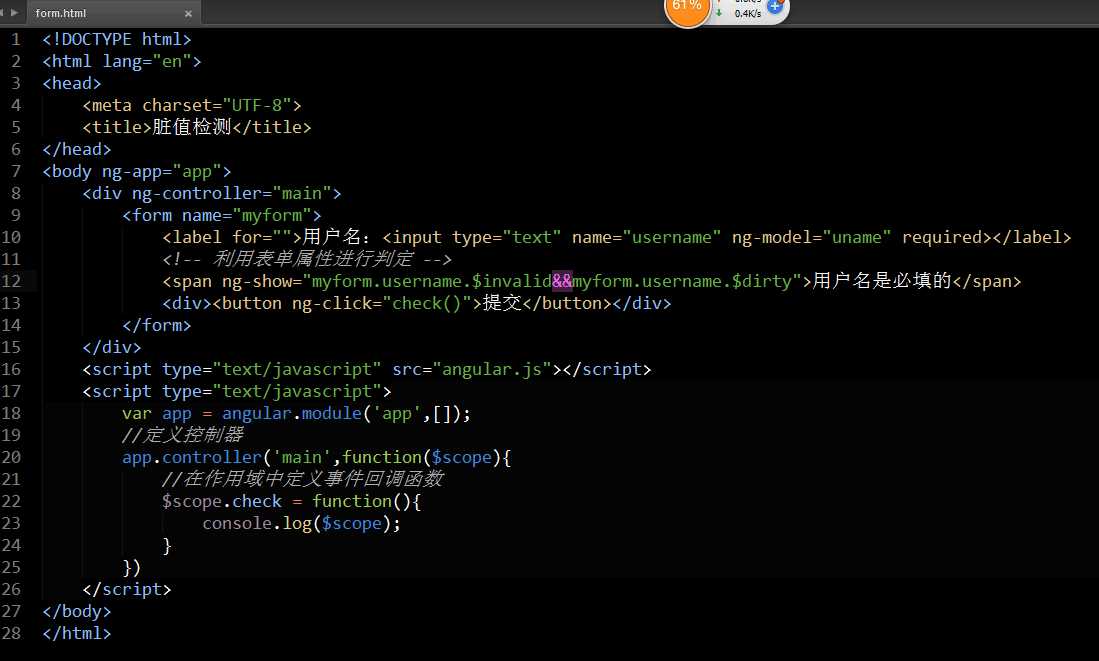
Task: Open the orange 61% memory accelerator ball
Action: (x=687, y=8)
